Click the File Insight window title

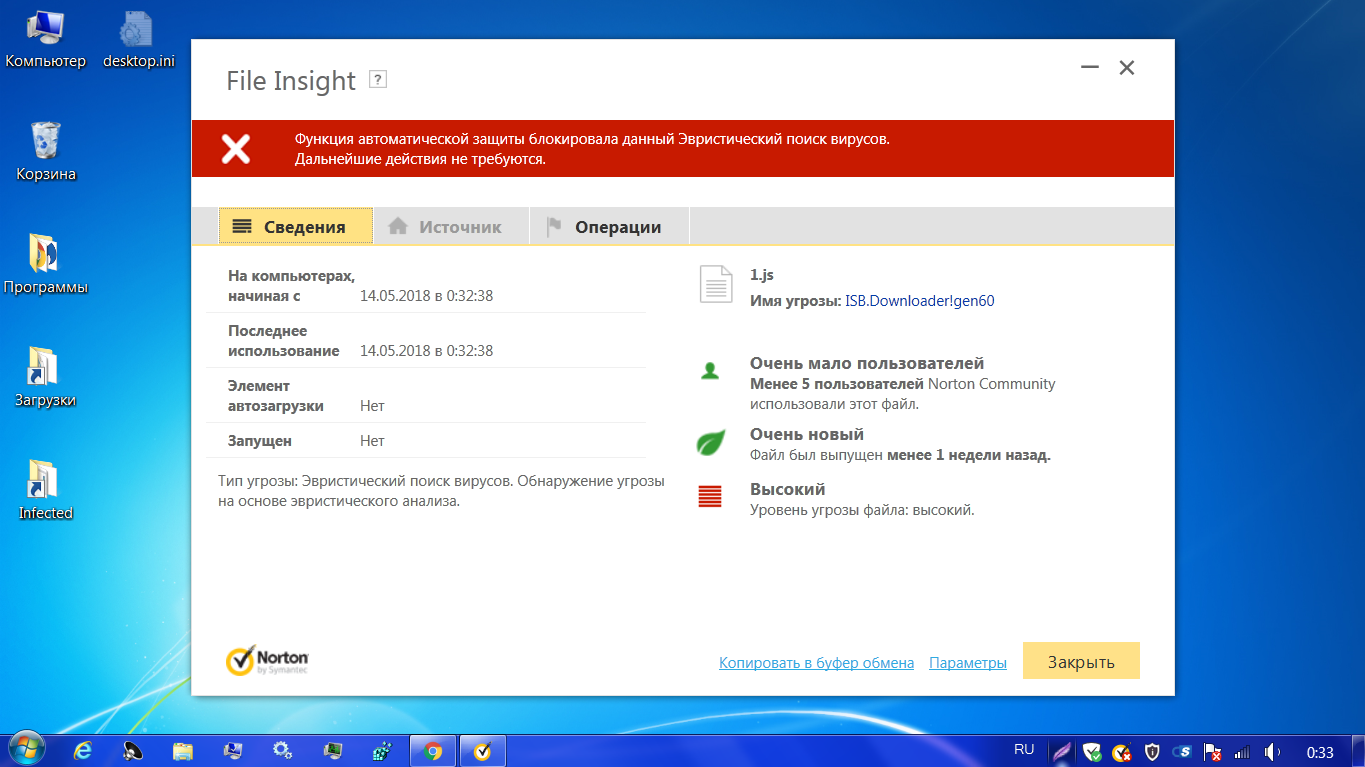291,80
